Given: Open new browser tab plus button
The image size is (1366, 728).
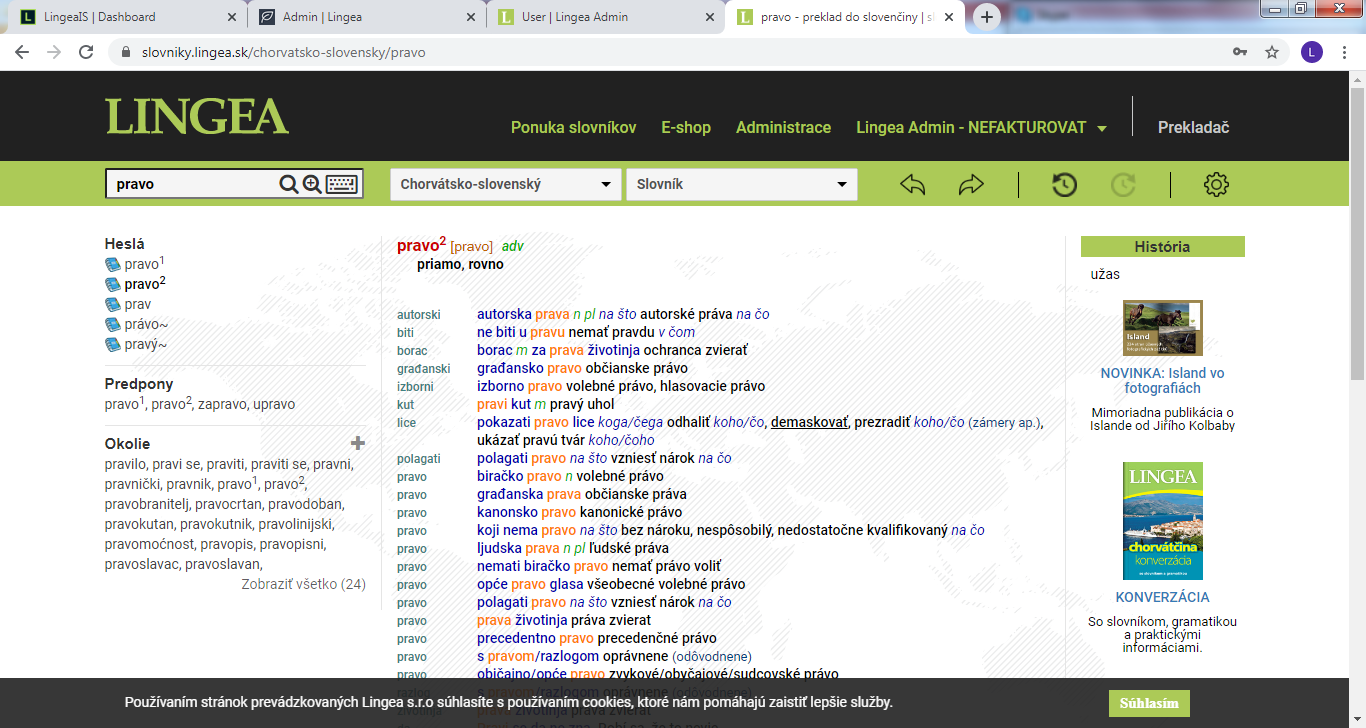Looking at the screenshot, I should tap(987, 17).
